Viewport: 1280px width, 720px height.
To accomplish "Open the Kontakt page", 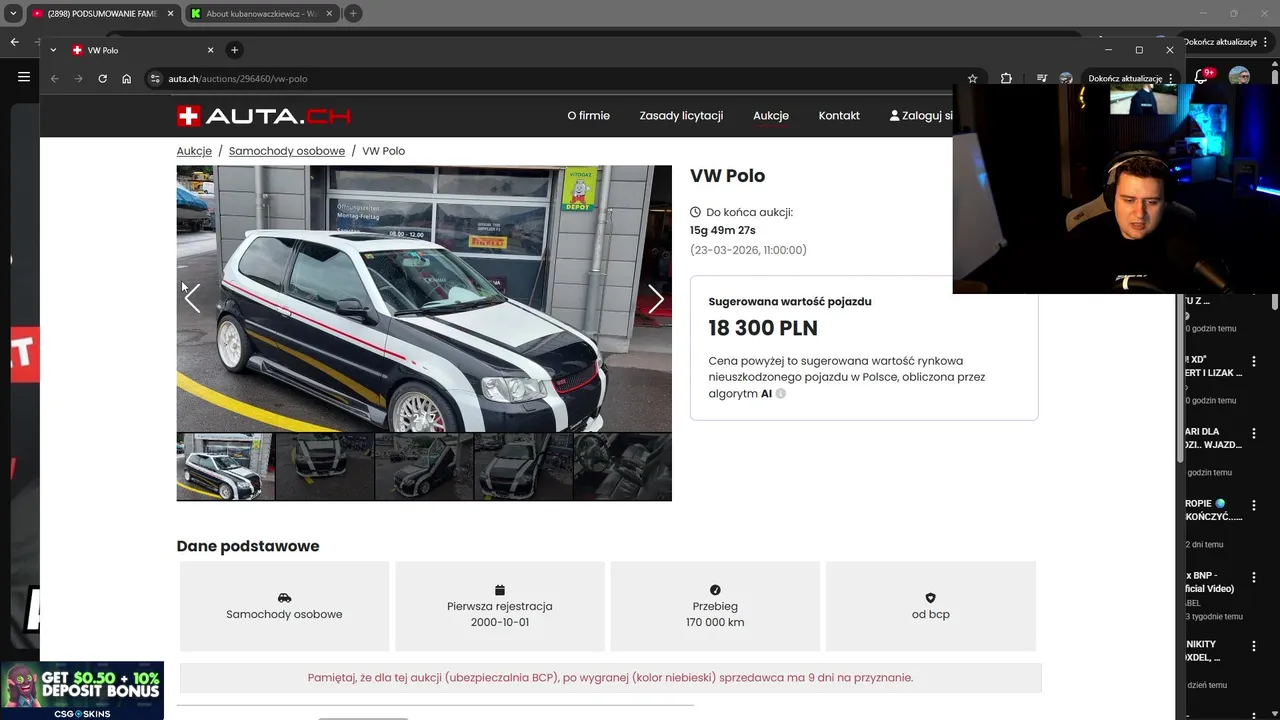I will point(839,116).
